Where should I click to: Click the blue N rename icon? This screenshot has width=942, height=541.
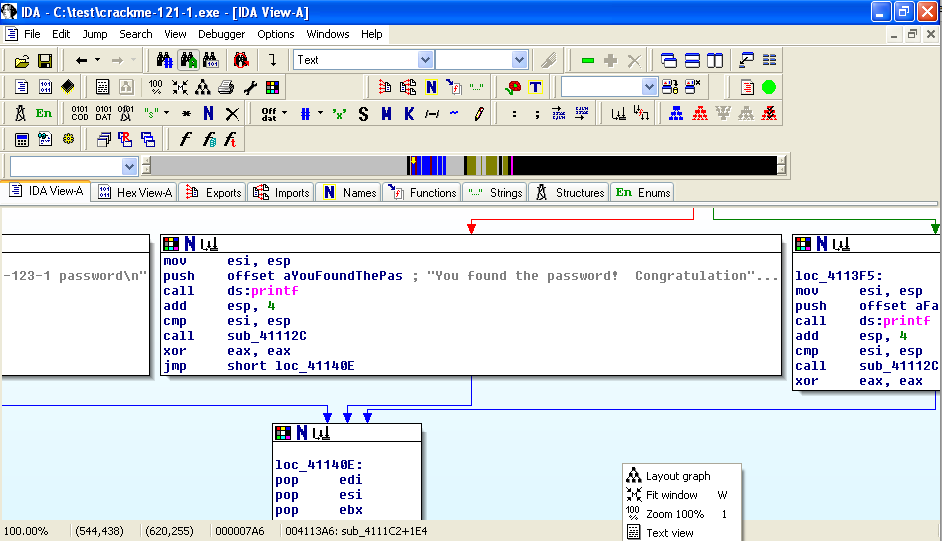pos(208,114)
